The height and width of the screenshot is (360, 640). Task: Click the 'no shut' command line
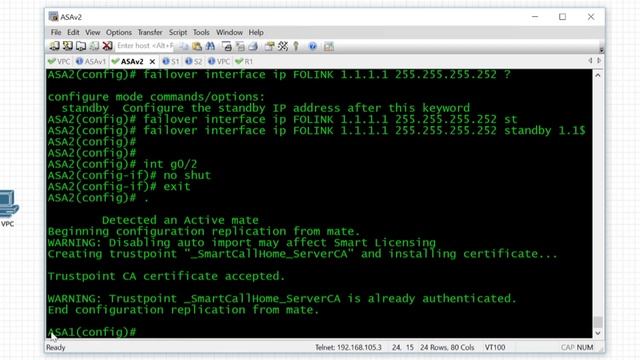[x=129, y=176]
